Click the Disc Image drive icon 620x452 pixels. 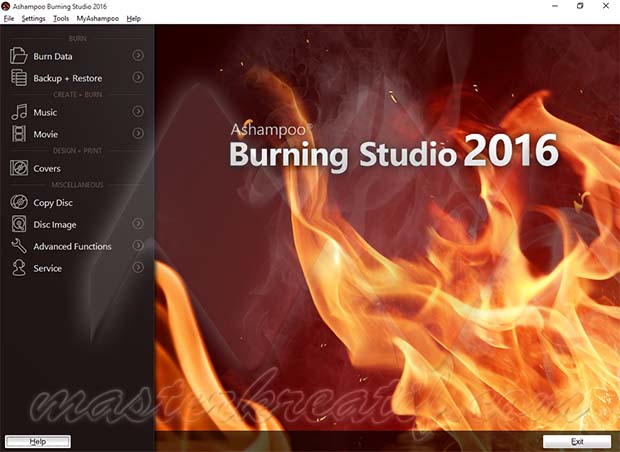tap(19, 224)
